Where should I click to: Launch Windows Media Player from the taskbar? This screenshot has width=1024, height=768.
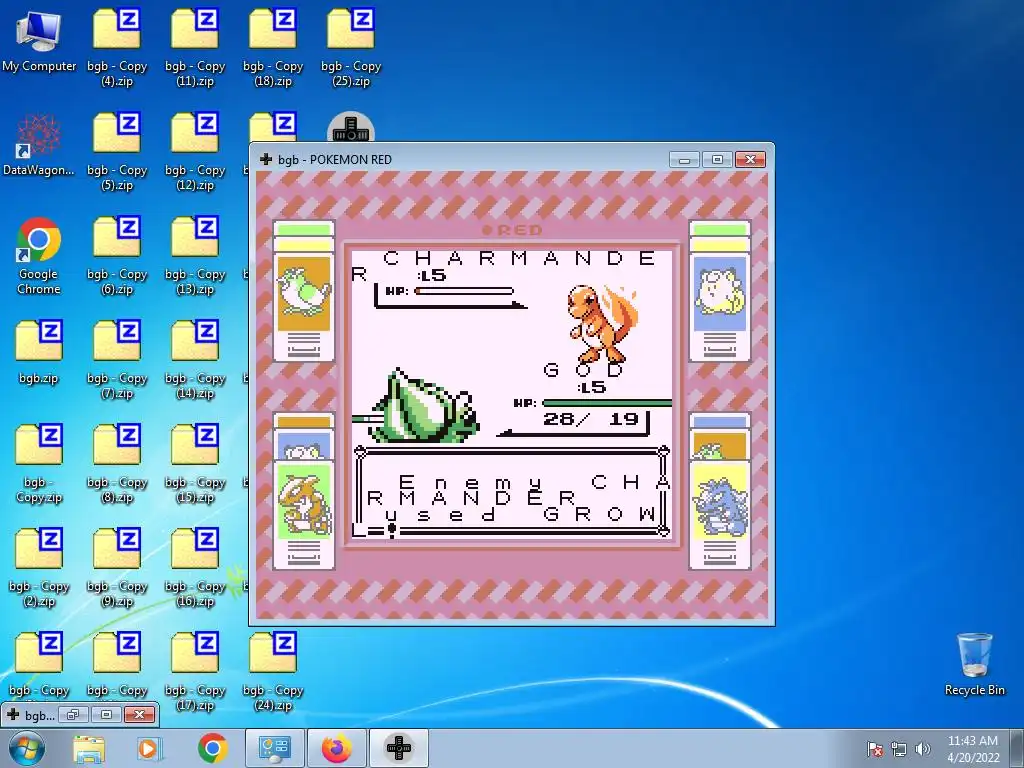(148, 749)
